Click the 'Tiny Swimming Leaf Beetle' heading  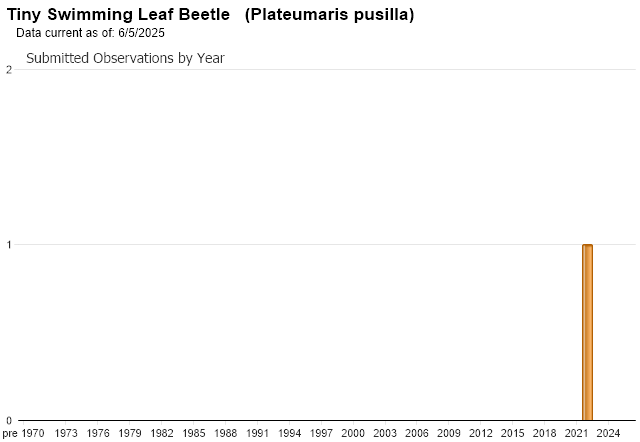[x=118, y=14]
